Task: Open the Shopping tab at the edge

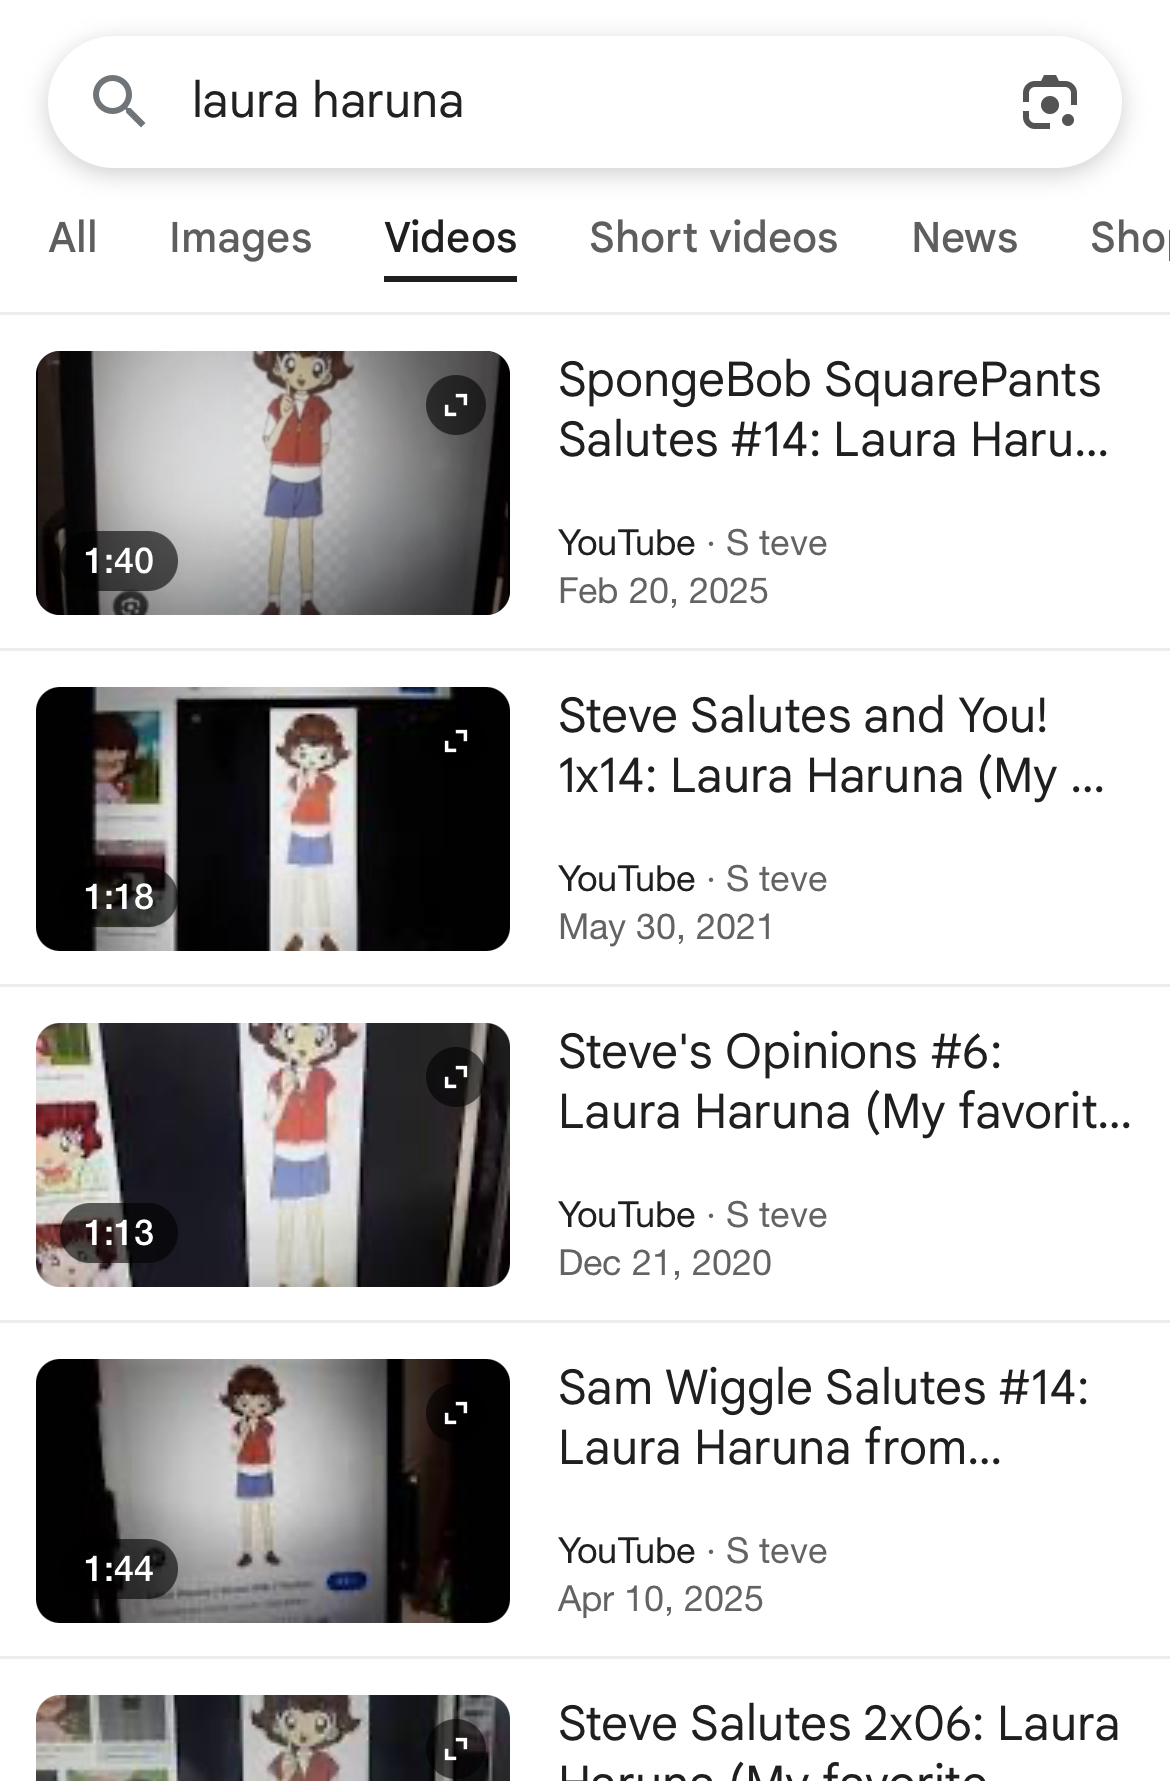Action: point(1130,238)
